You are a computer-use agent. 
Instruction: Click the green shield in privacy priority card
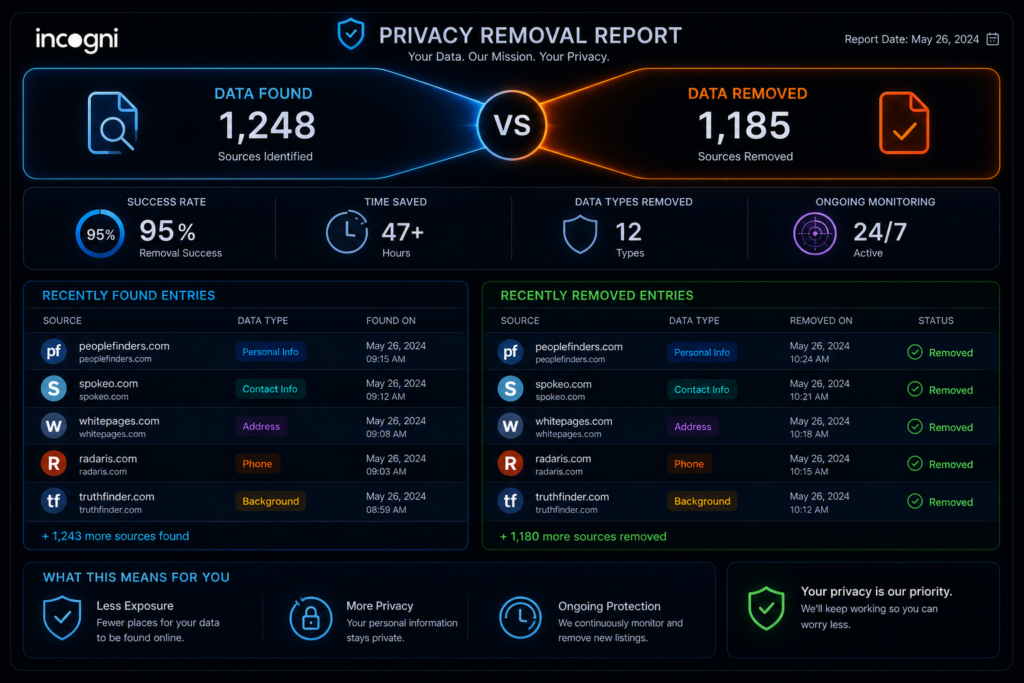click(x=766, y=608)
